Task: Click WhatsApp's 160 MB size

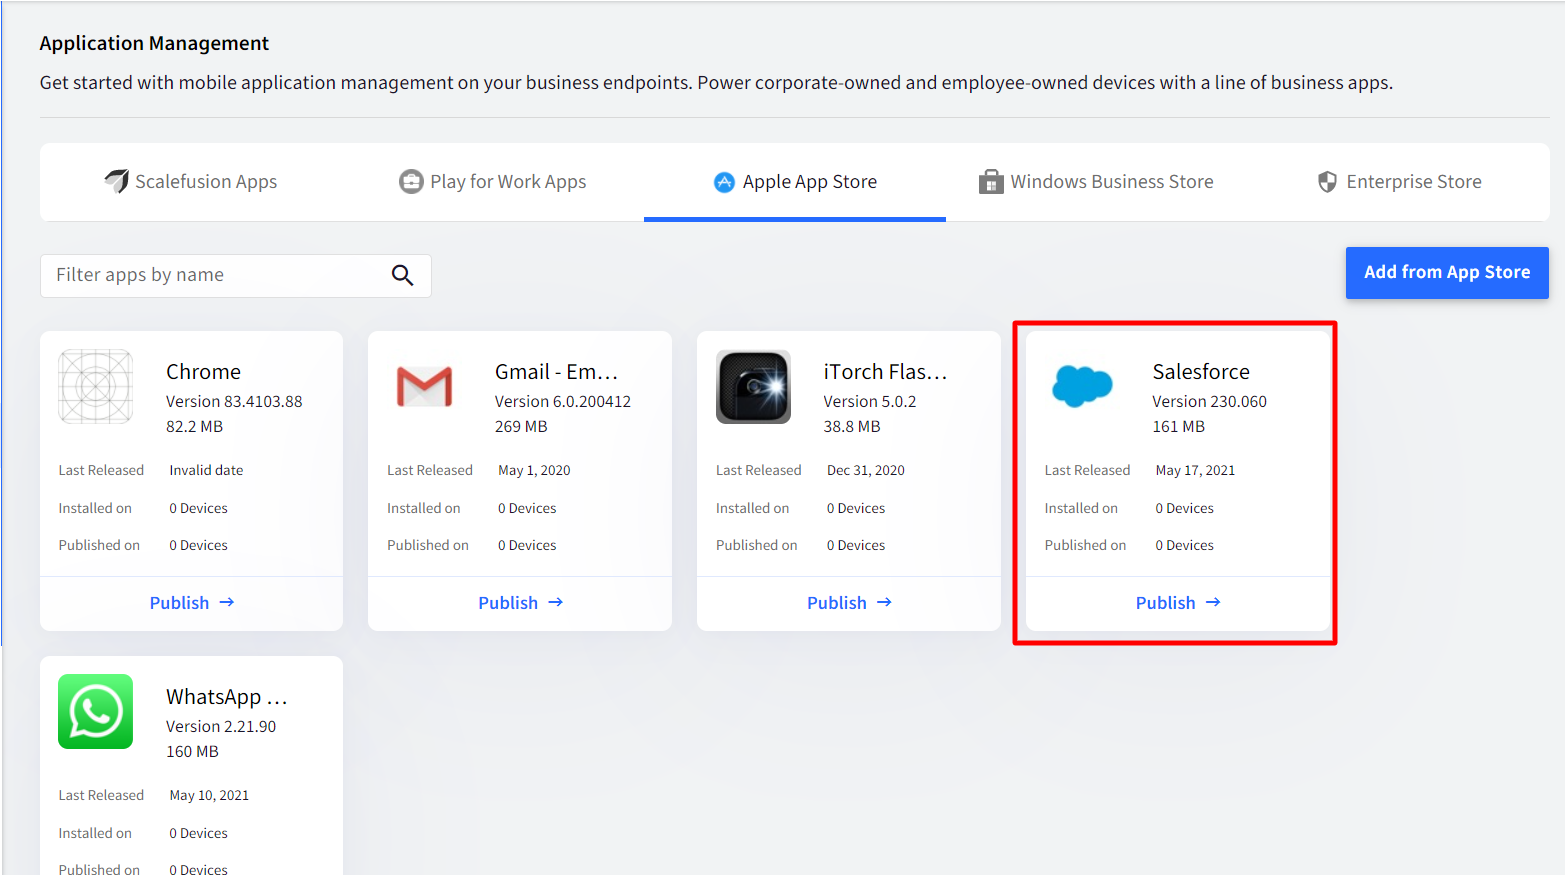Action: [x=192, y=751]
